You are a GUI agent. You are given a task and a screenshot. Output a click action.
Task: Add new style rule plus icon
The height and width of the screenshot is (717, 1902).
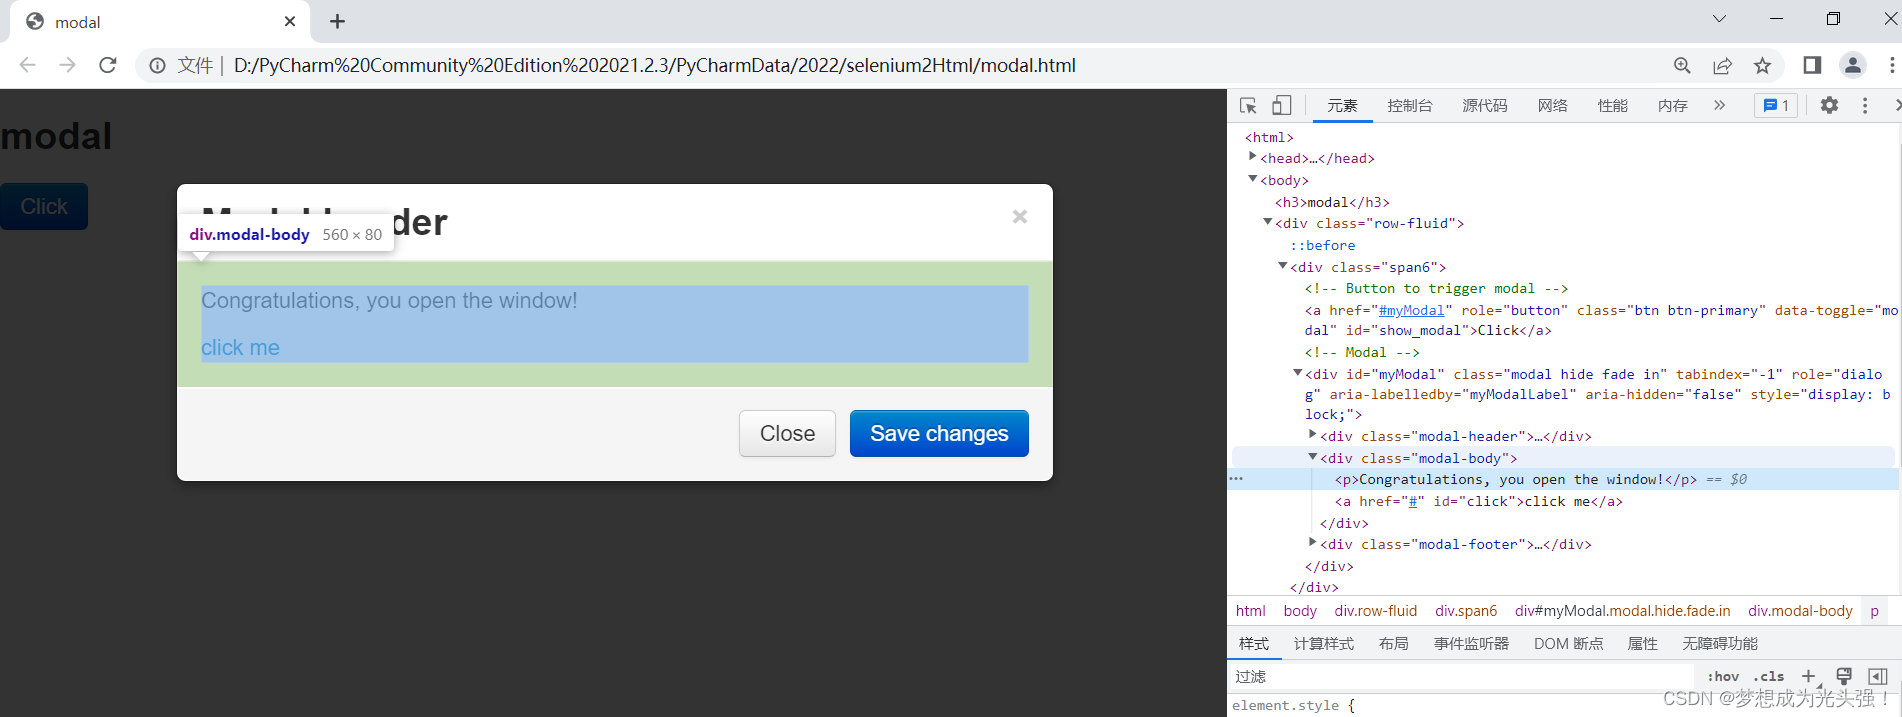[x=1809, y=676]
